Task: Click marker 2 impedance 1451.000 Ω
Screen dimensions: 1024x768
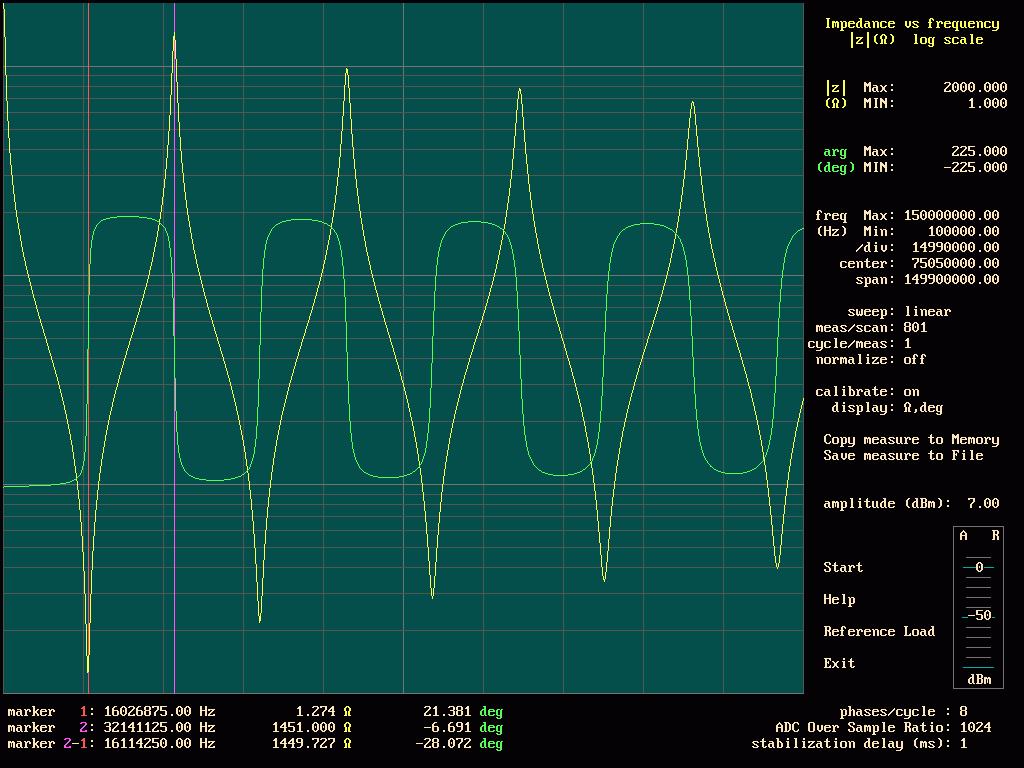Action: tap(312, 728)
